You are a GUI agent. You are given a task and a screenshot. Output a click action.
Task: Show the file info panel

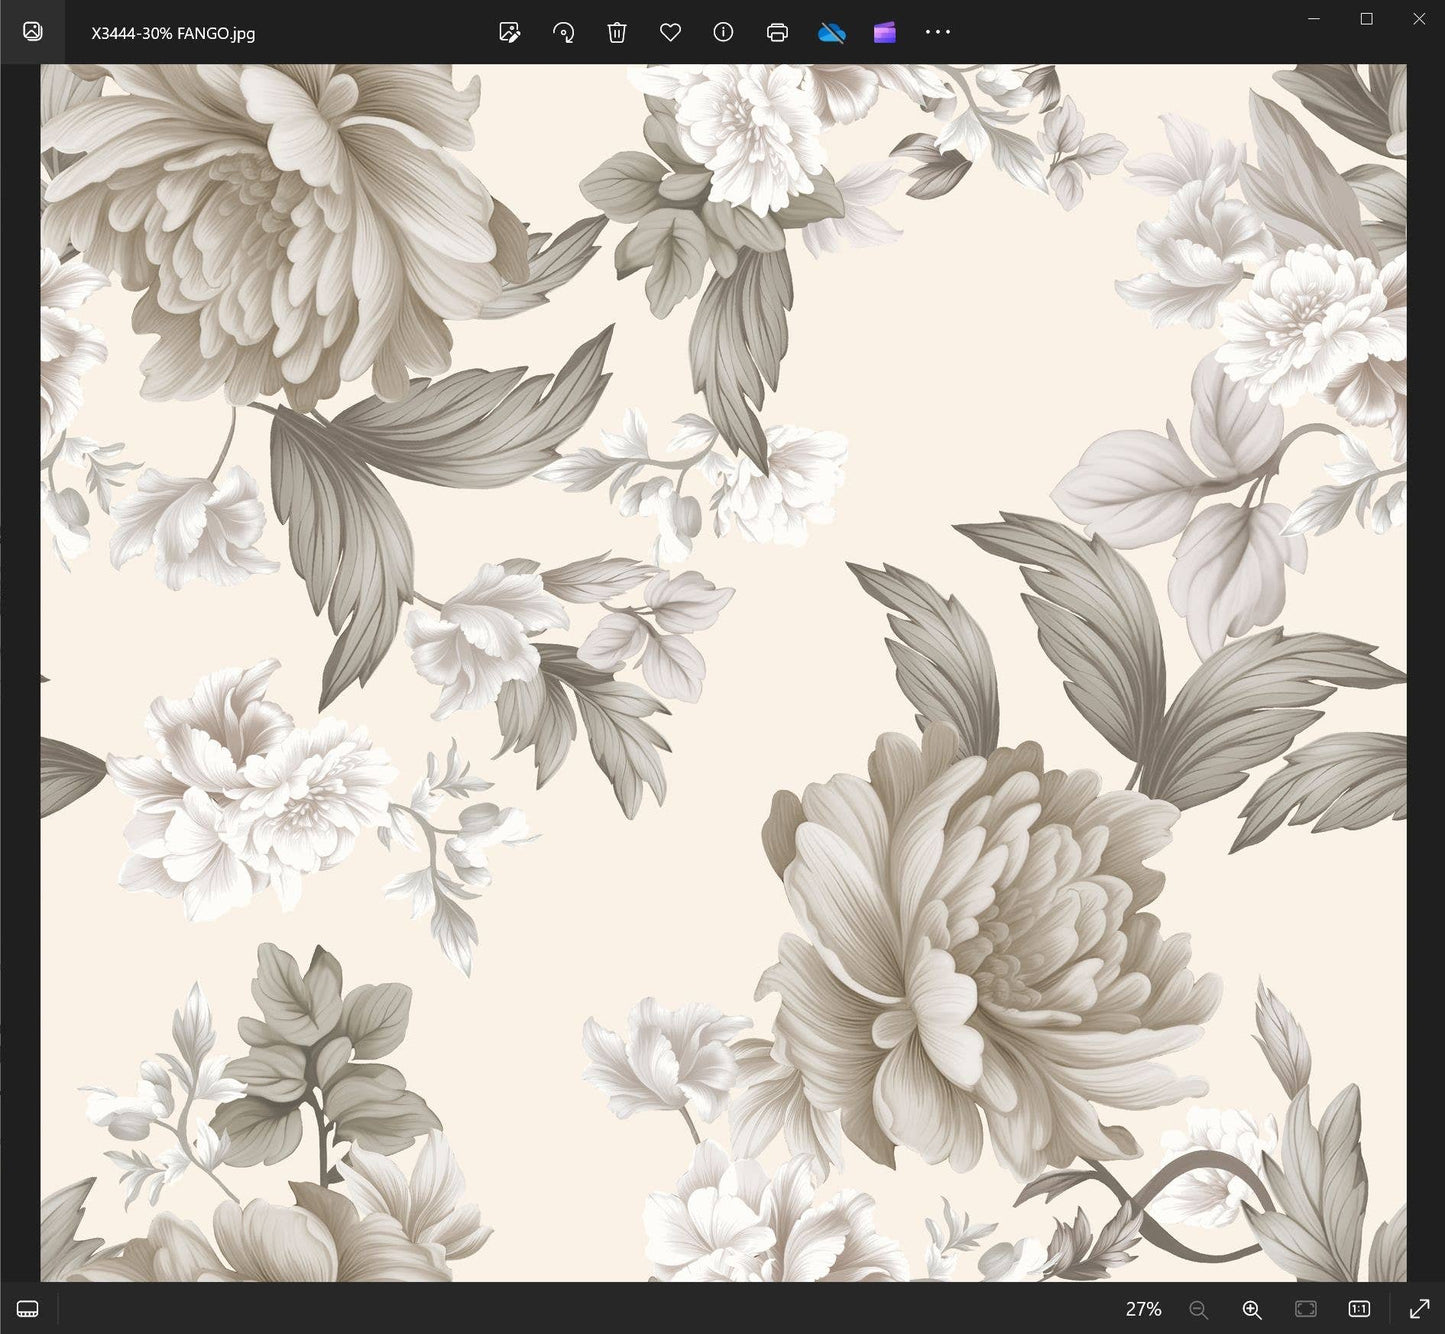(x=723, y=32)
